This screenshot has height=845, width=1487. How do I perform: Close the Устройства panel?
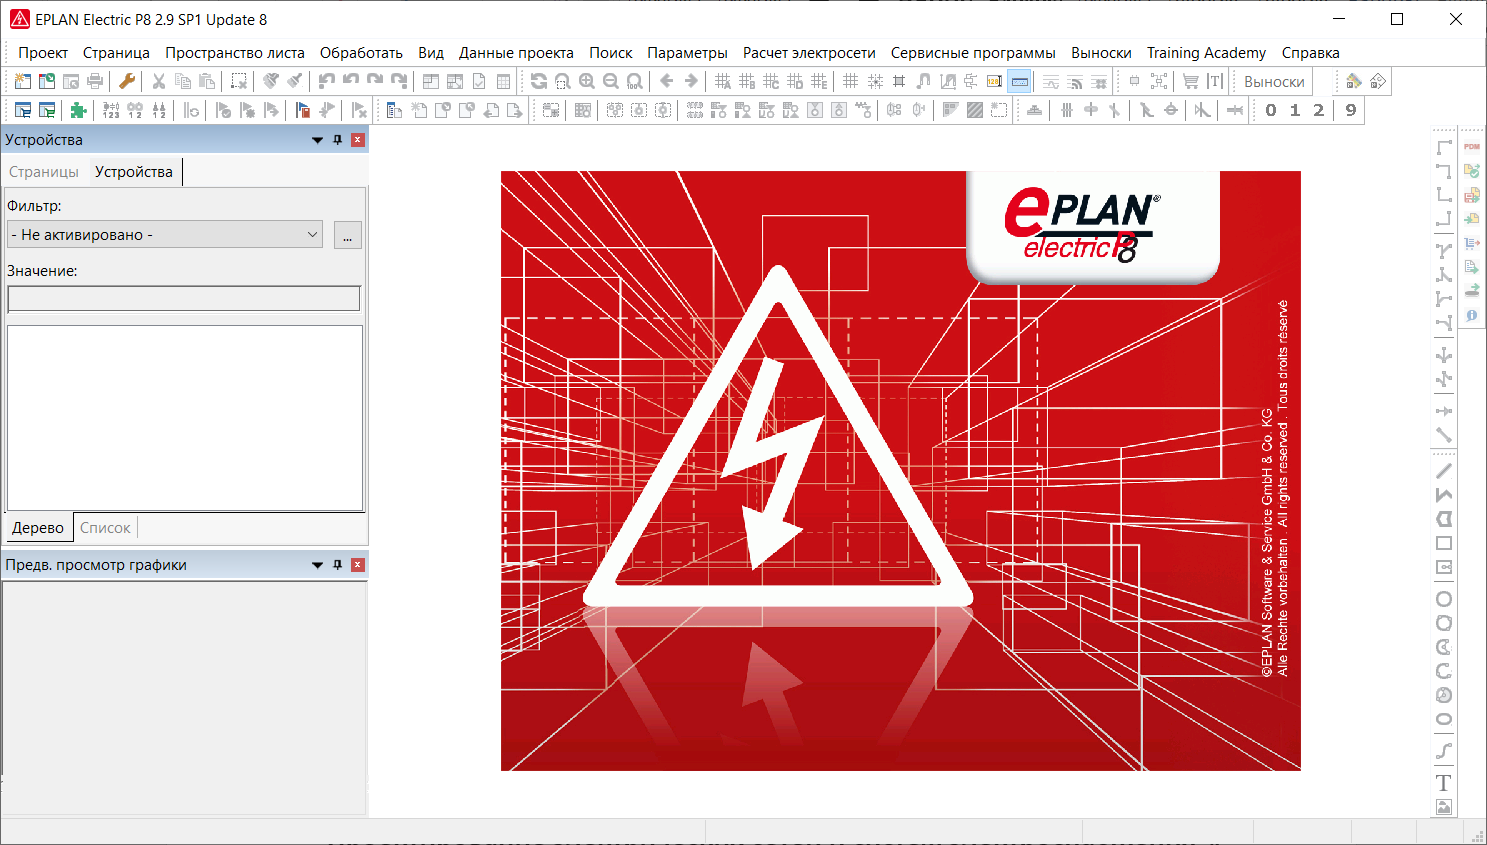coord(358,140)
